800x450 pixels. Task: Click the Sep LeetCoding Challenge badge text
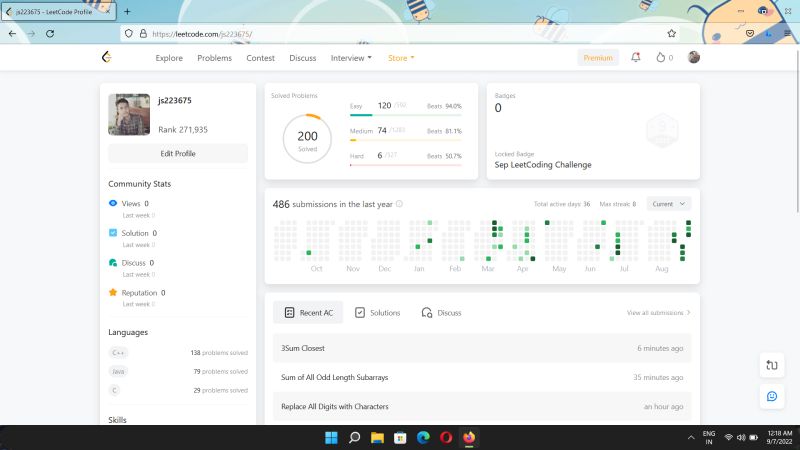(x=543, y=165)
